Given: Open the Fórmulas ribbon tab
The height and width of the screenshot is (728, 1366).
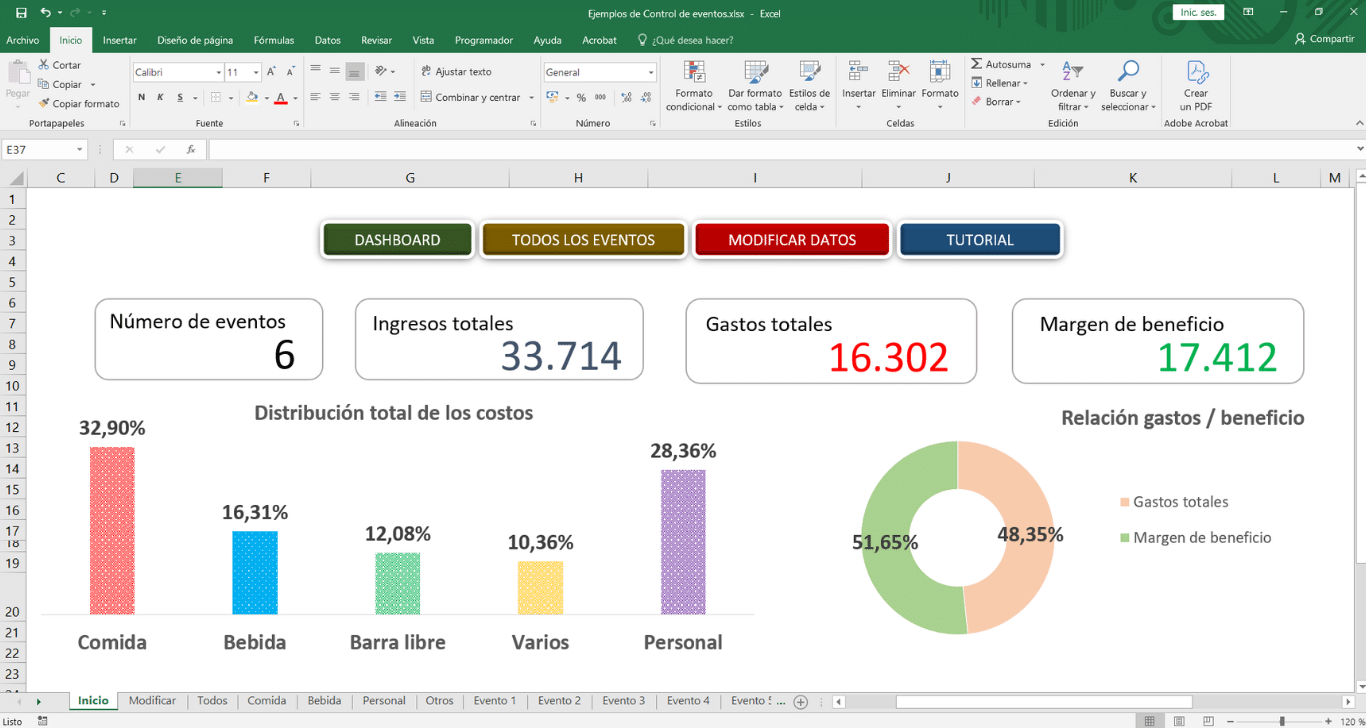Looking at the screenshot, I should tap(273, 40).
